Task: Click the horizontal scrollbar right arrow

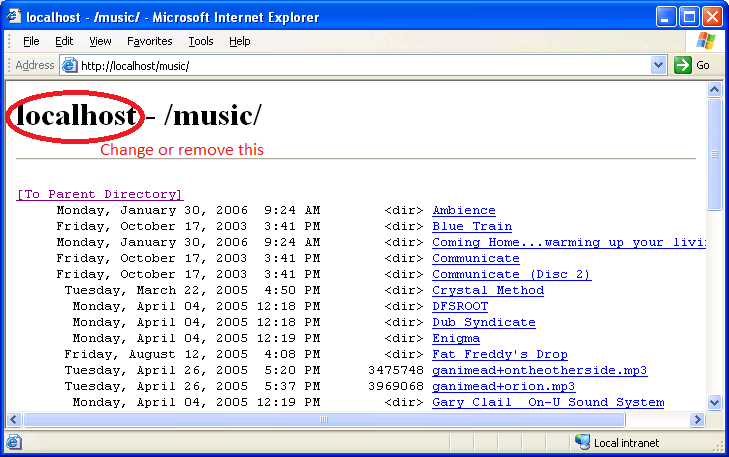Action: 697,420
